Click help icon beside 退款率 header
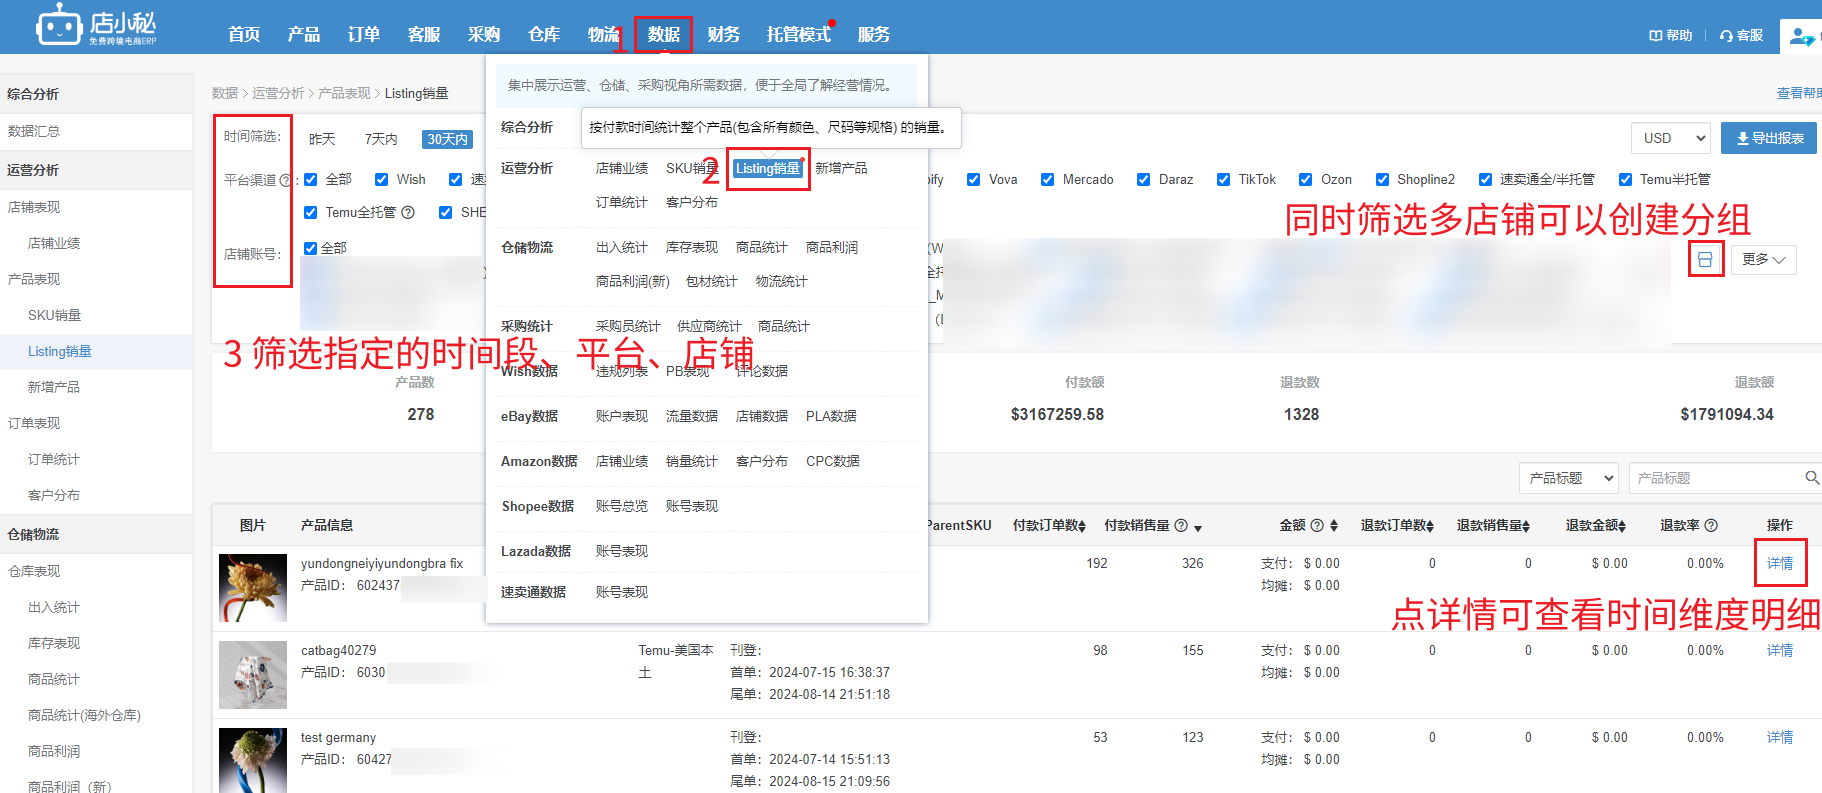This screenshot has width=1822, height=793. (1711, 525)
